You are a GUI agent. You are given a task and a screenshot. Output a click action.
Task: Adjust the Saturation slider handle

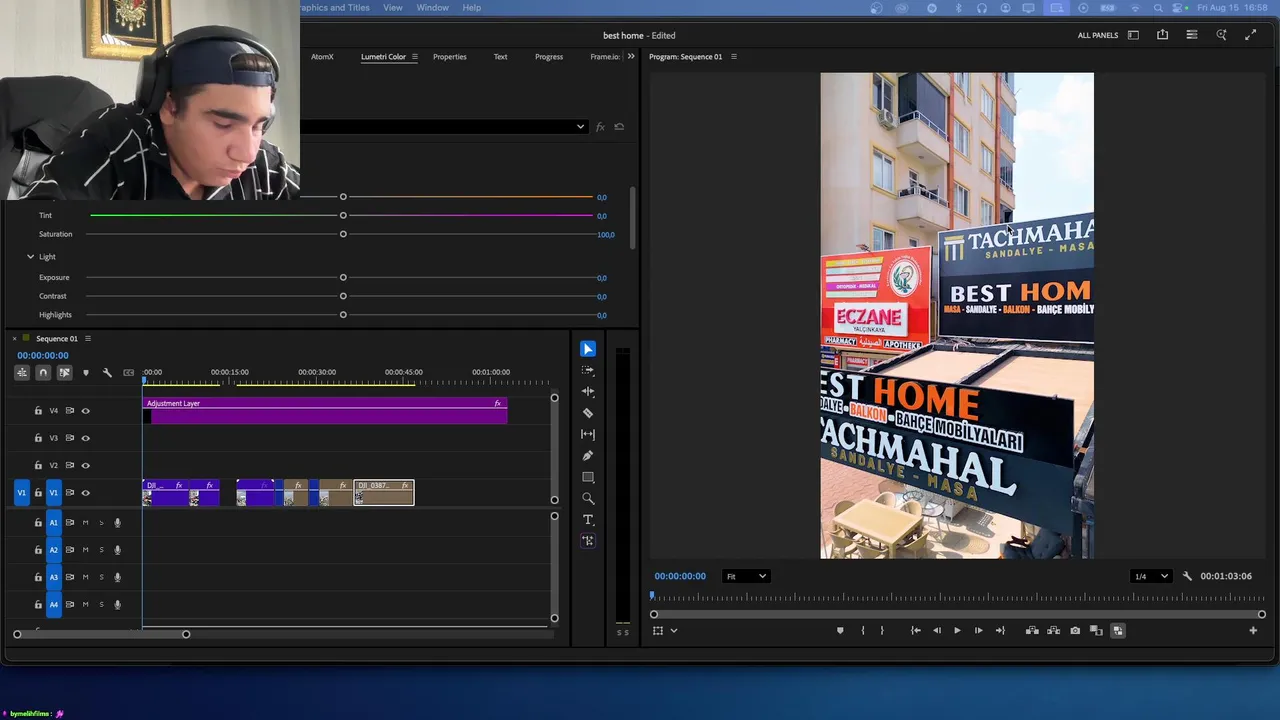point(343,234)
